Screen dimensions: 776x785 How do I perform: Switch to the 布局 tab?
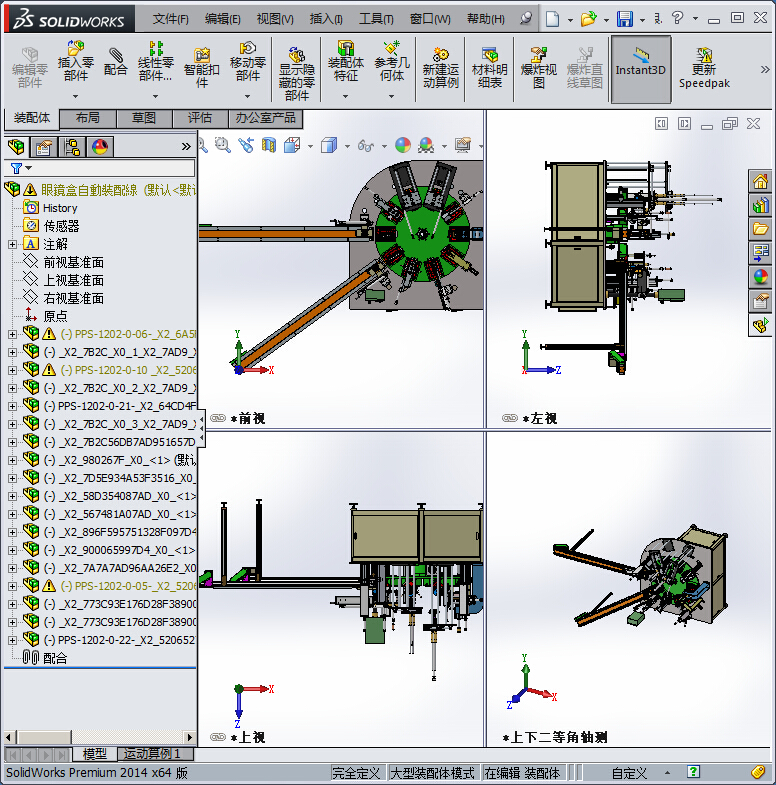pos(88,118)
